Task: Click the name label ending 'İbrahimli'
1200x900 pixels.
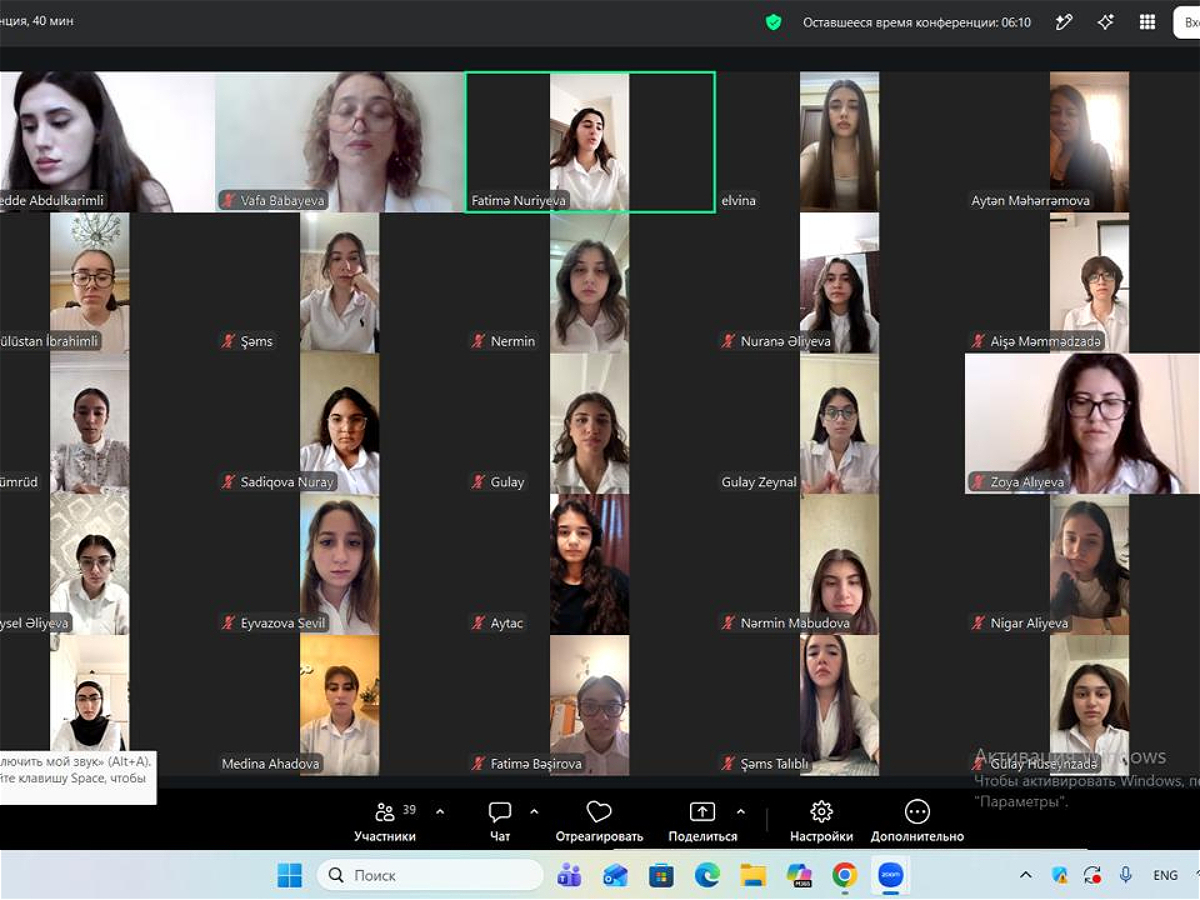Action: 50,342
